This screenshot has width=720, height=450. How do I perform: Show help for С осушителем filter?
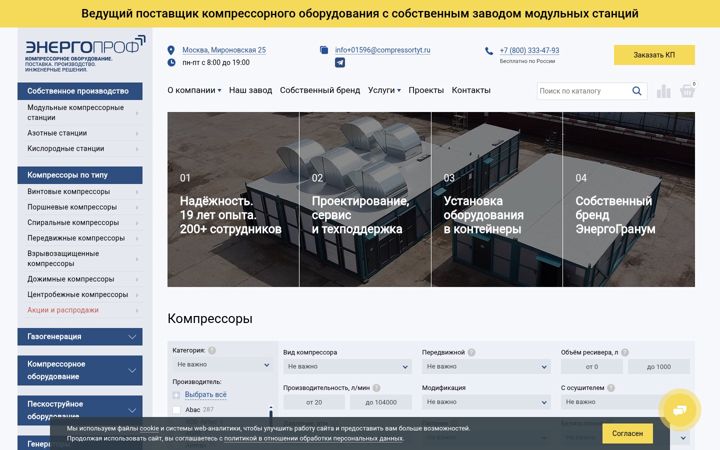tap(611, 388)
